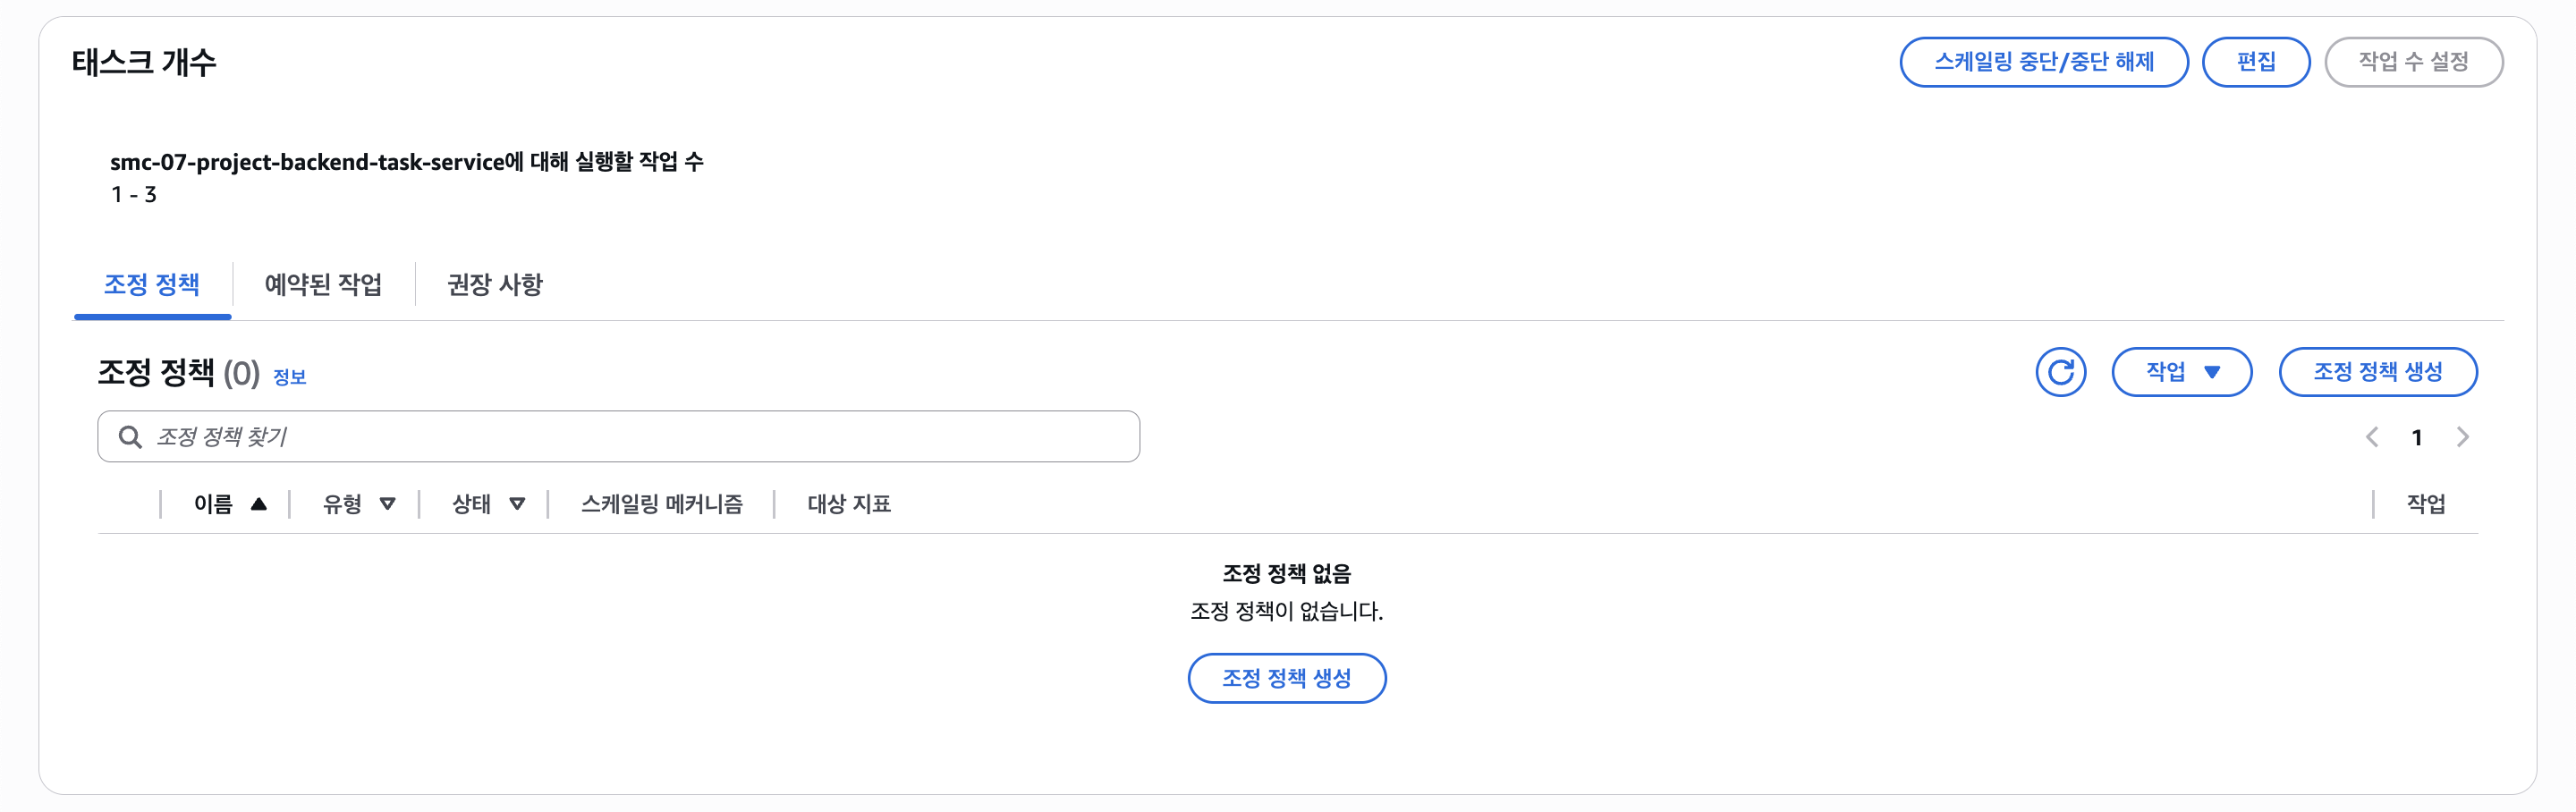Click the search magnifier icon
The image size is (2576, 812).
(130, 437)
